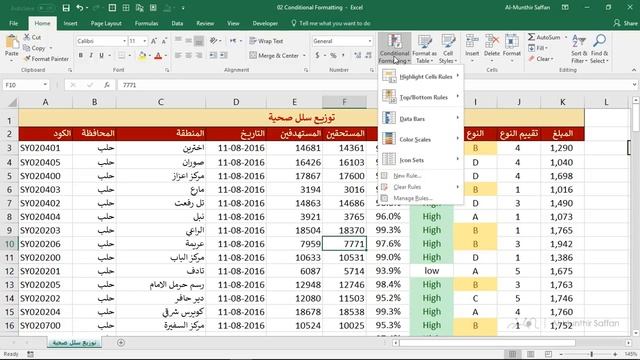Add a new sheet with plus icon
Screen dimensions: 640x360
(x=121, y=343)
